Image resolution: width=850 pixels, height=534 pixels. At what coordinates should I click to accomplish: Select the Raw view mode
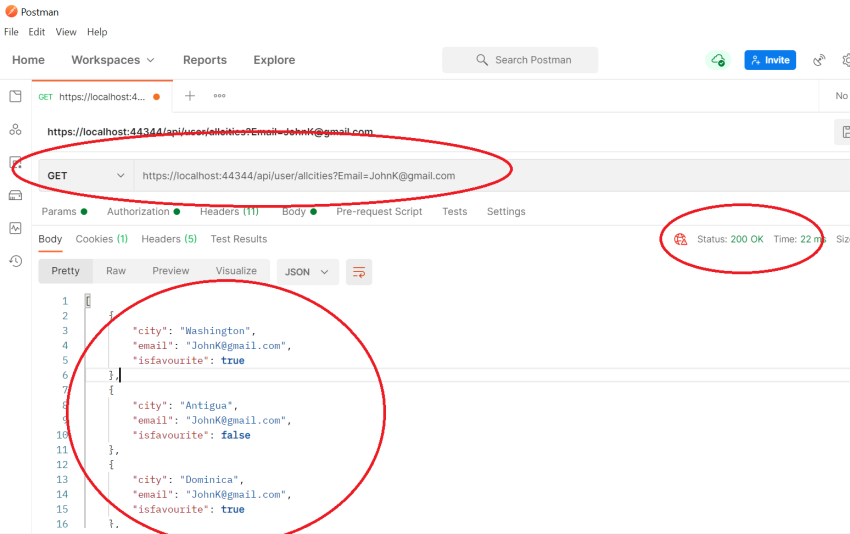coord(116,271)
